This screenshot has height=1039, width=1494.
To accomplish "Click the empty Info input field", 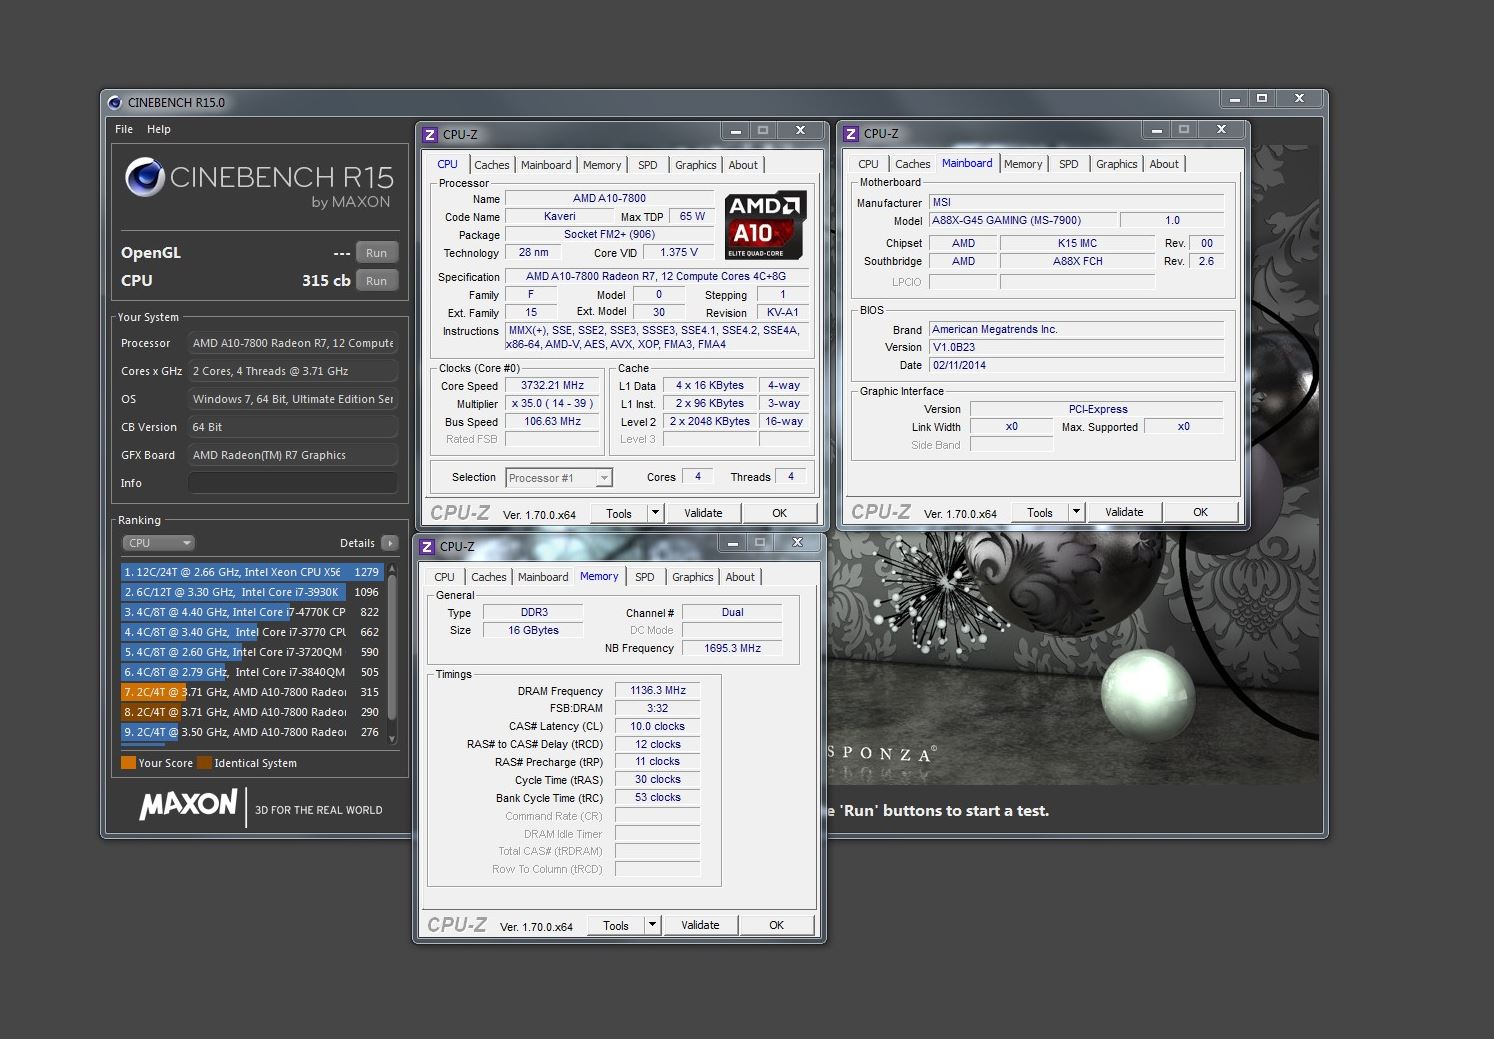I will pyautogui.click(x=293, y=483).
